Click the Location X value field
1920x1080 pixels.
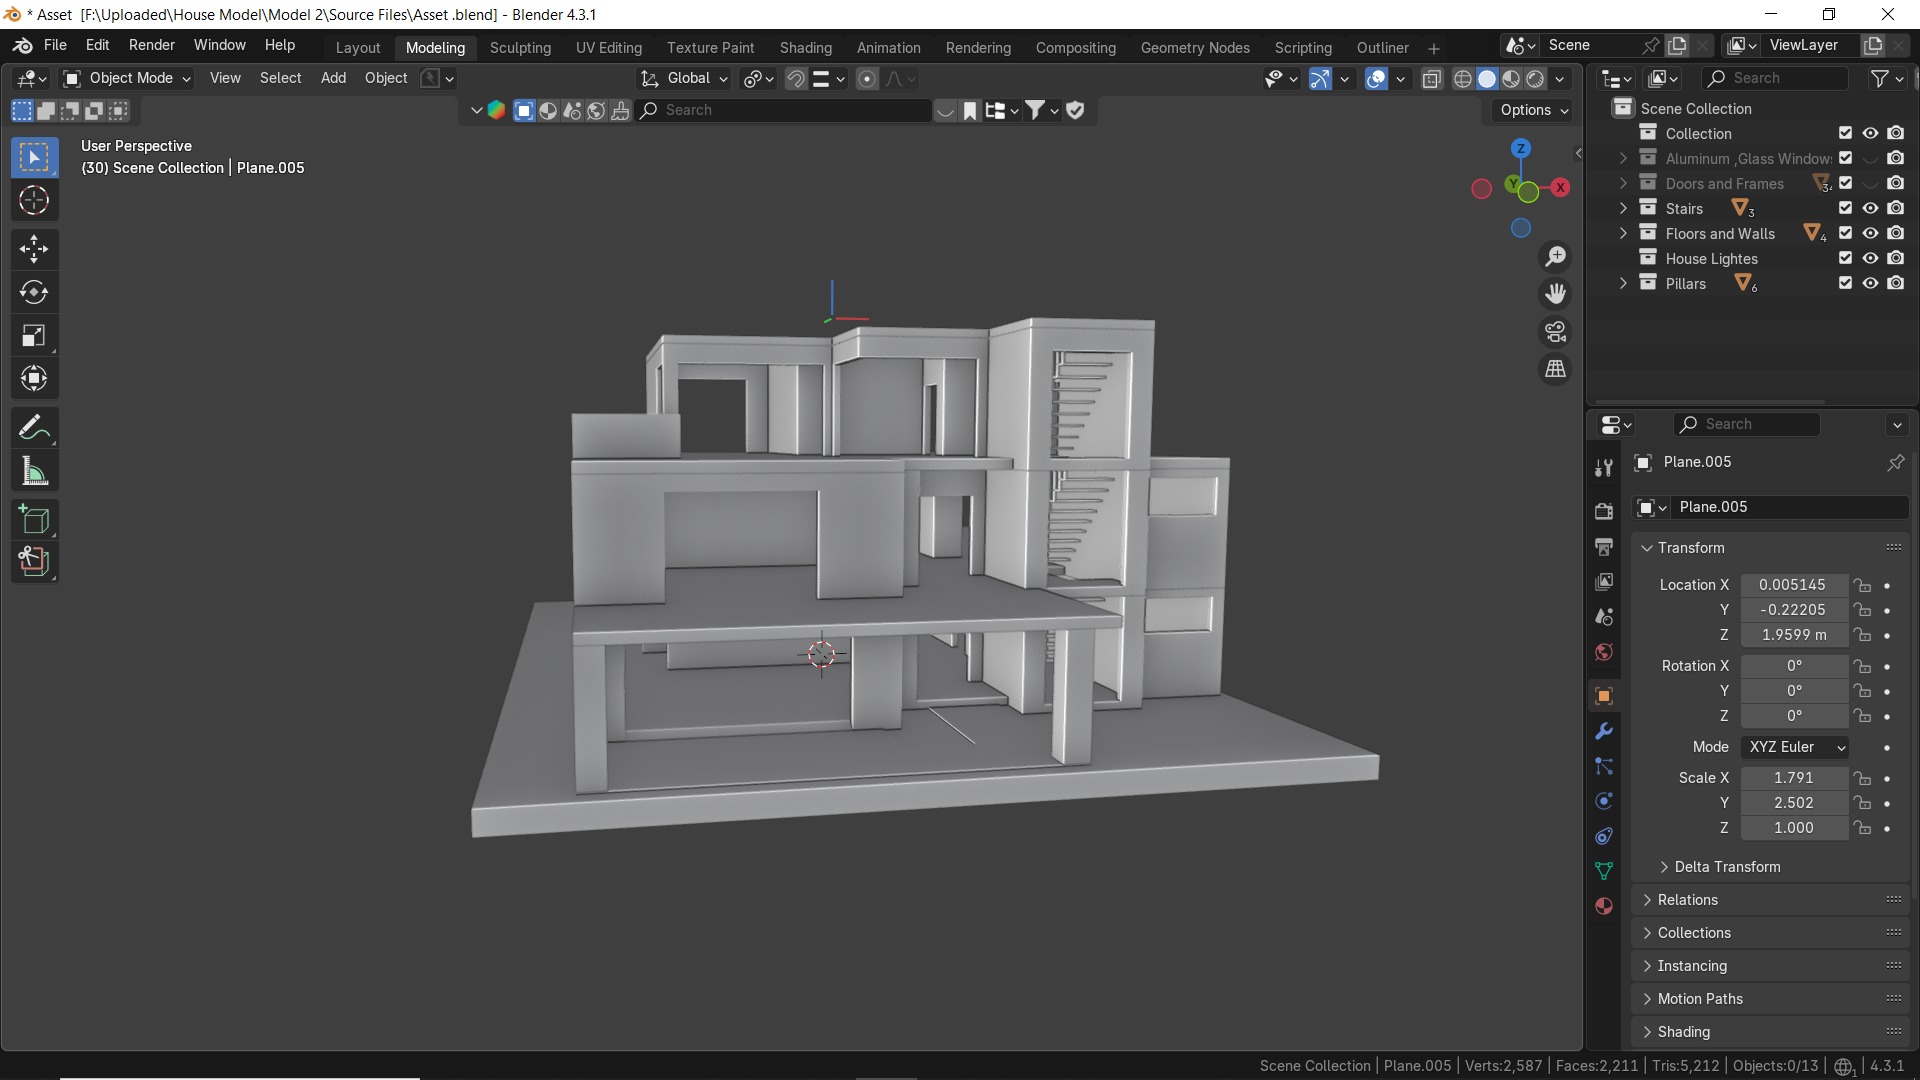[1794, 585]
